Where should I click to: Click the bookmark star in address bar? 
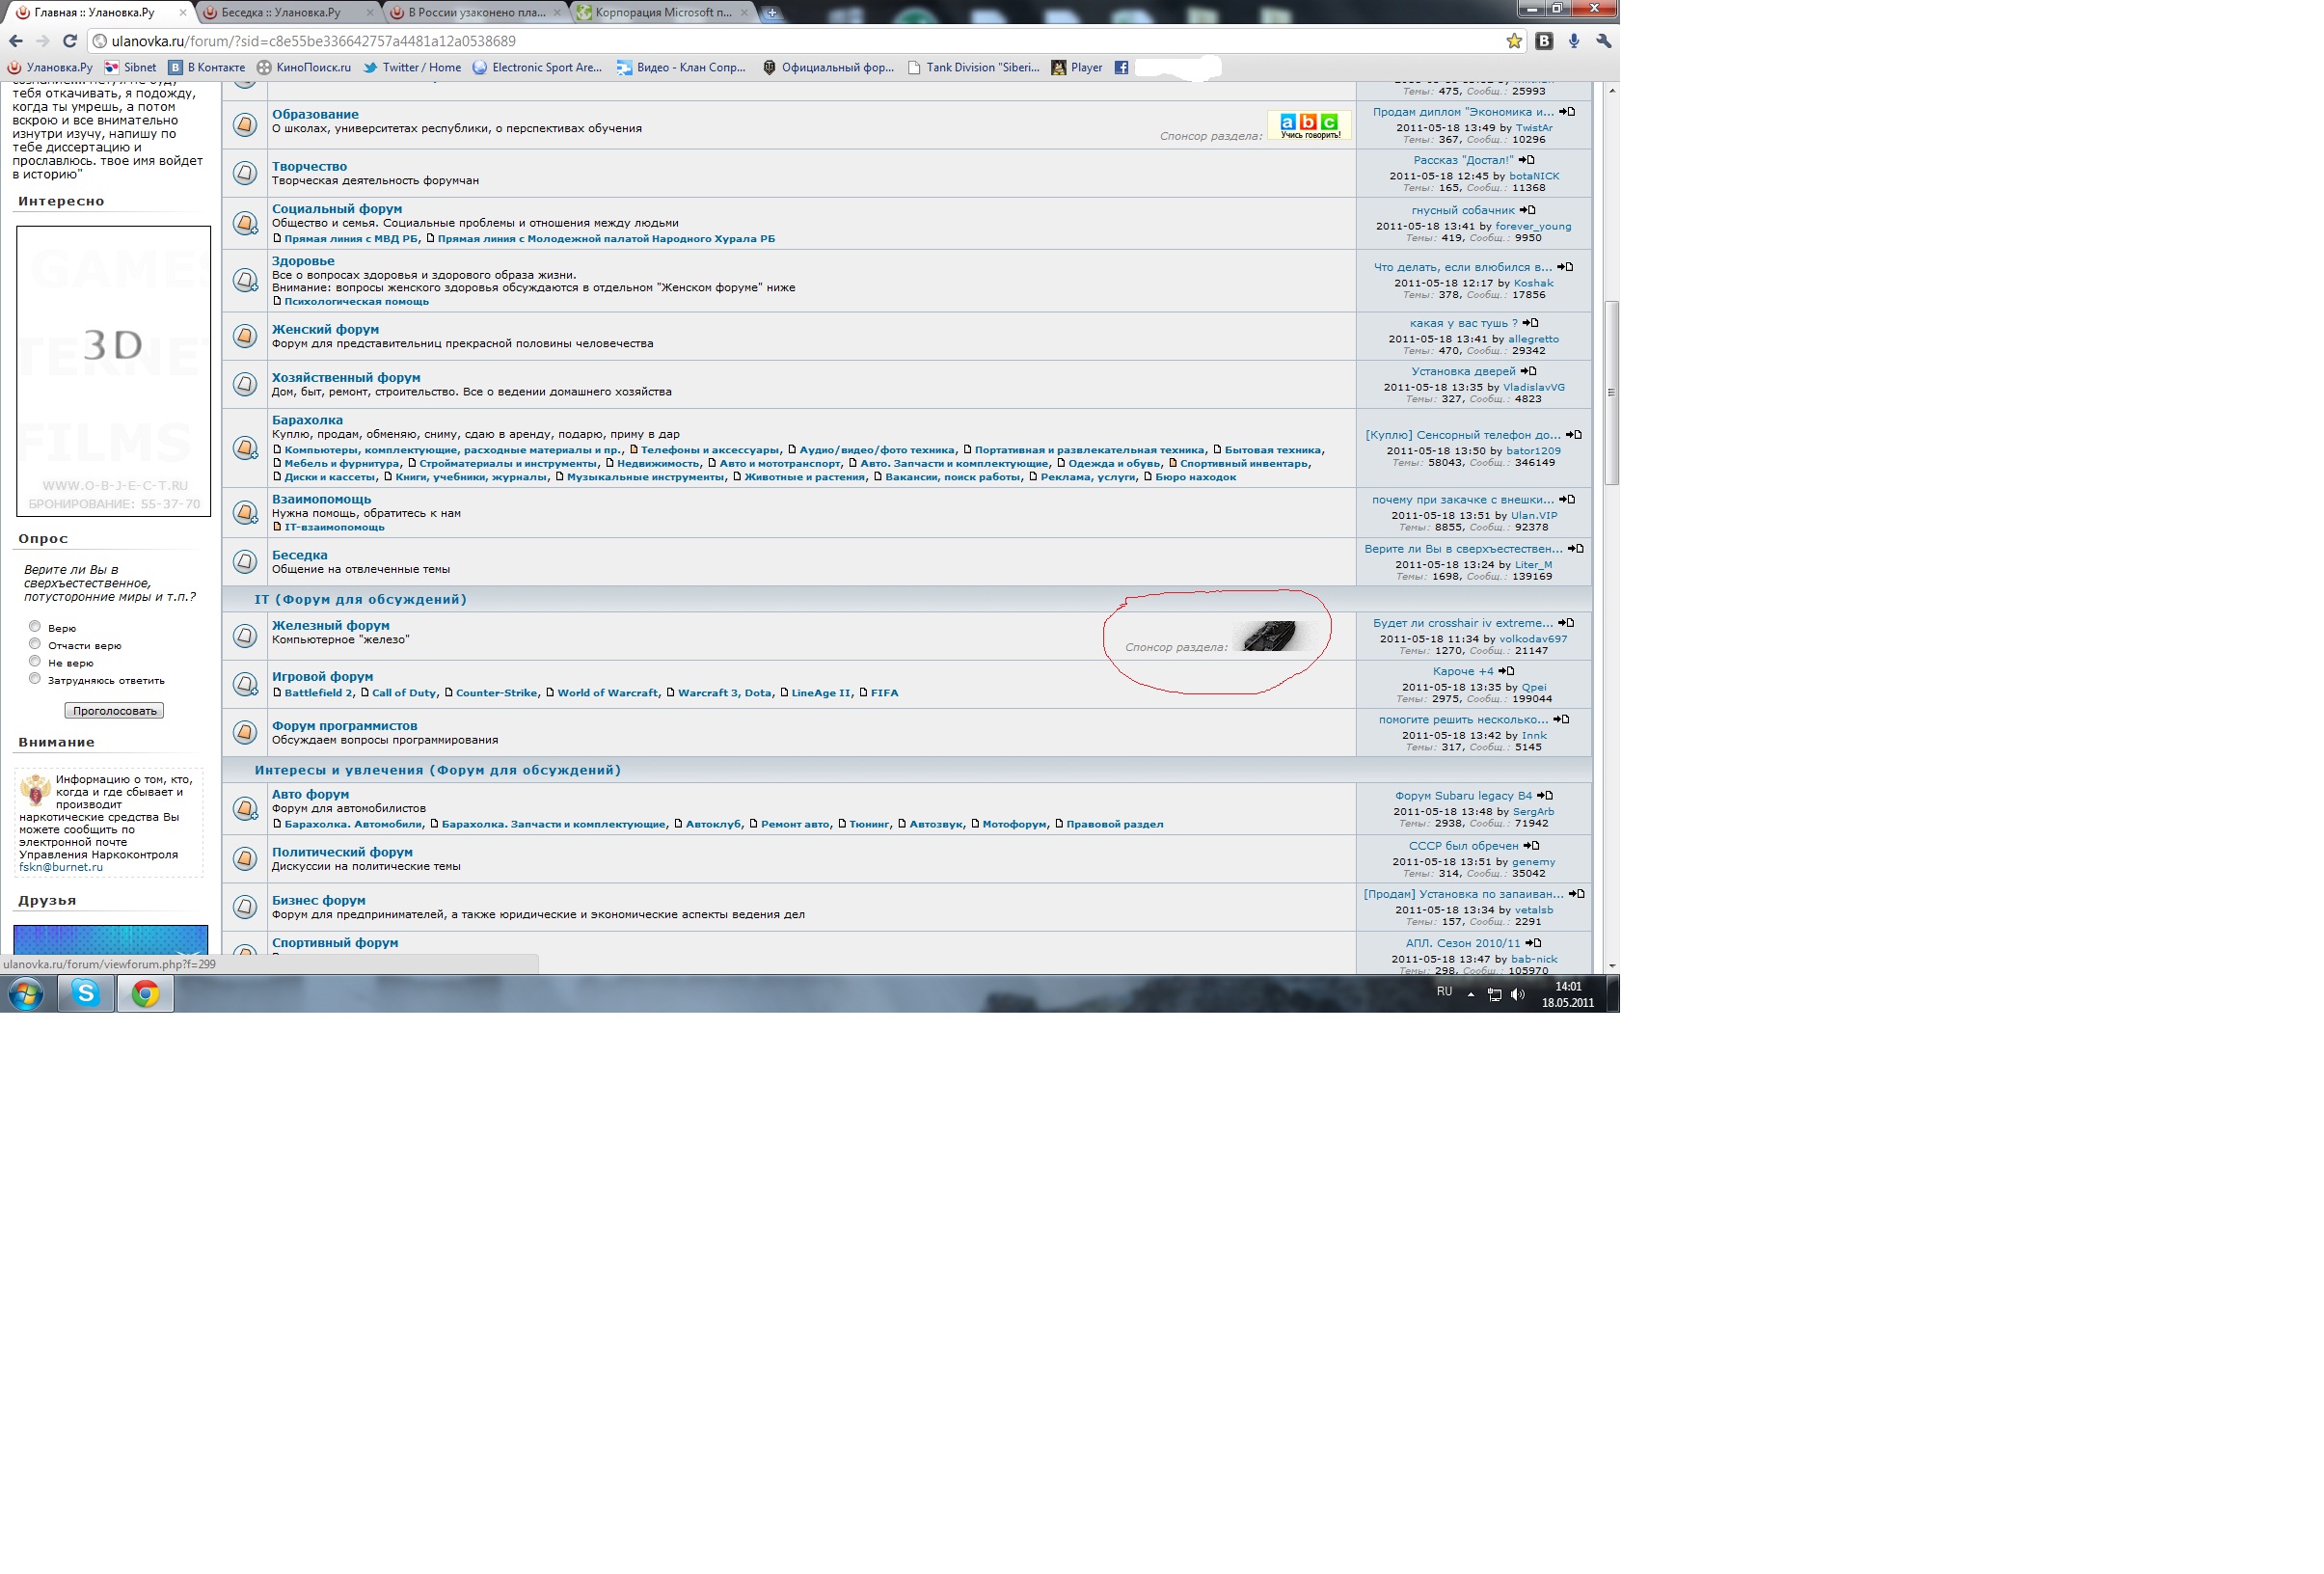1513,41
